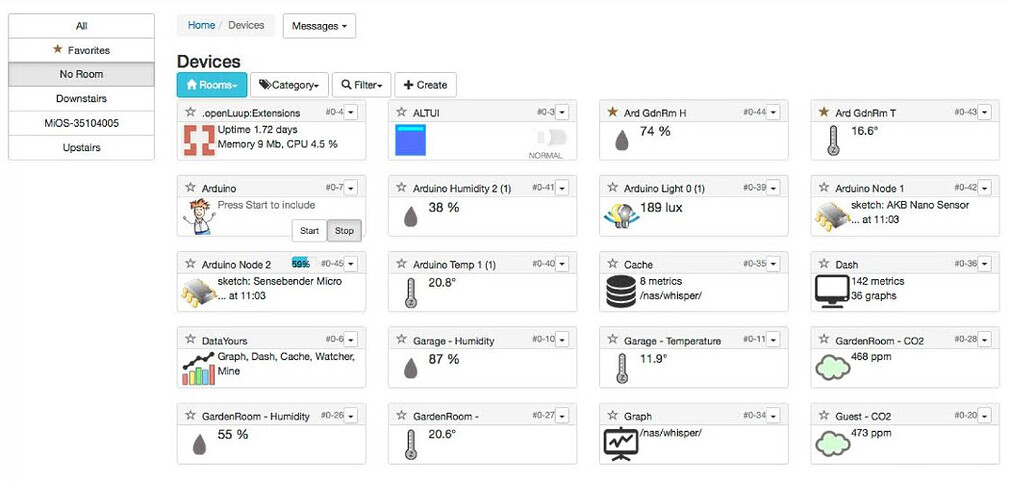Click the Dash monitor icon
The width and height of the screenshot is (1035, 483).
pos(832,292)
